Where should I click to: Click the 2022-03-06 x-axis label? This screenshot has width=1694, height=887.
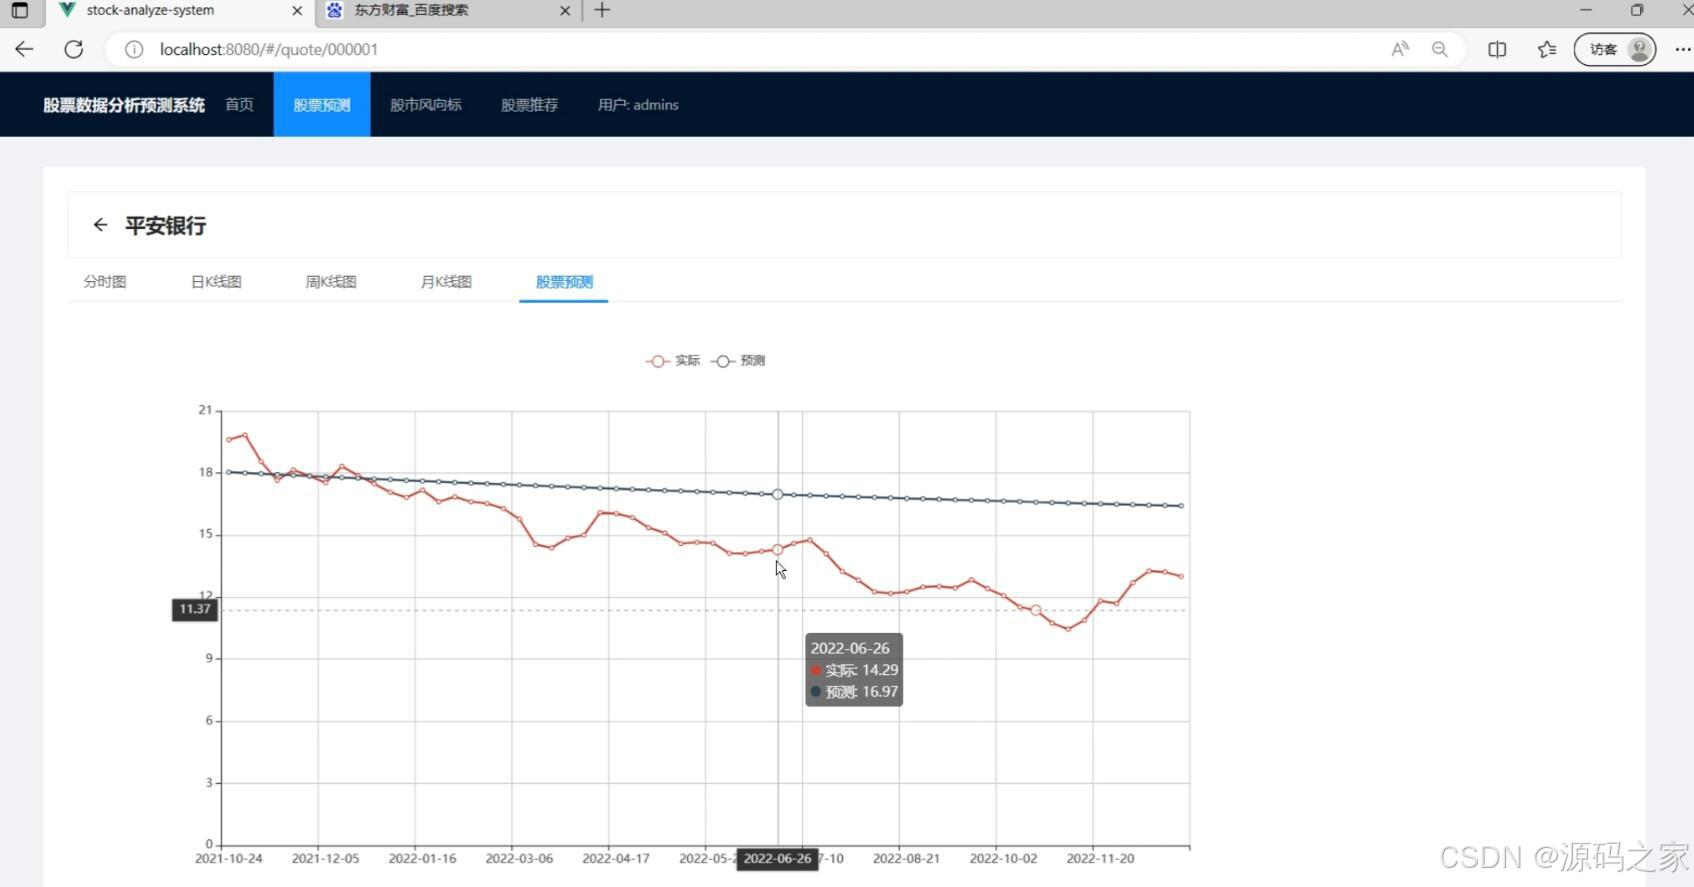coord(519,858)
